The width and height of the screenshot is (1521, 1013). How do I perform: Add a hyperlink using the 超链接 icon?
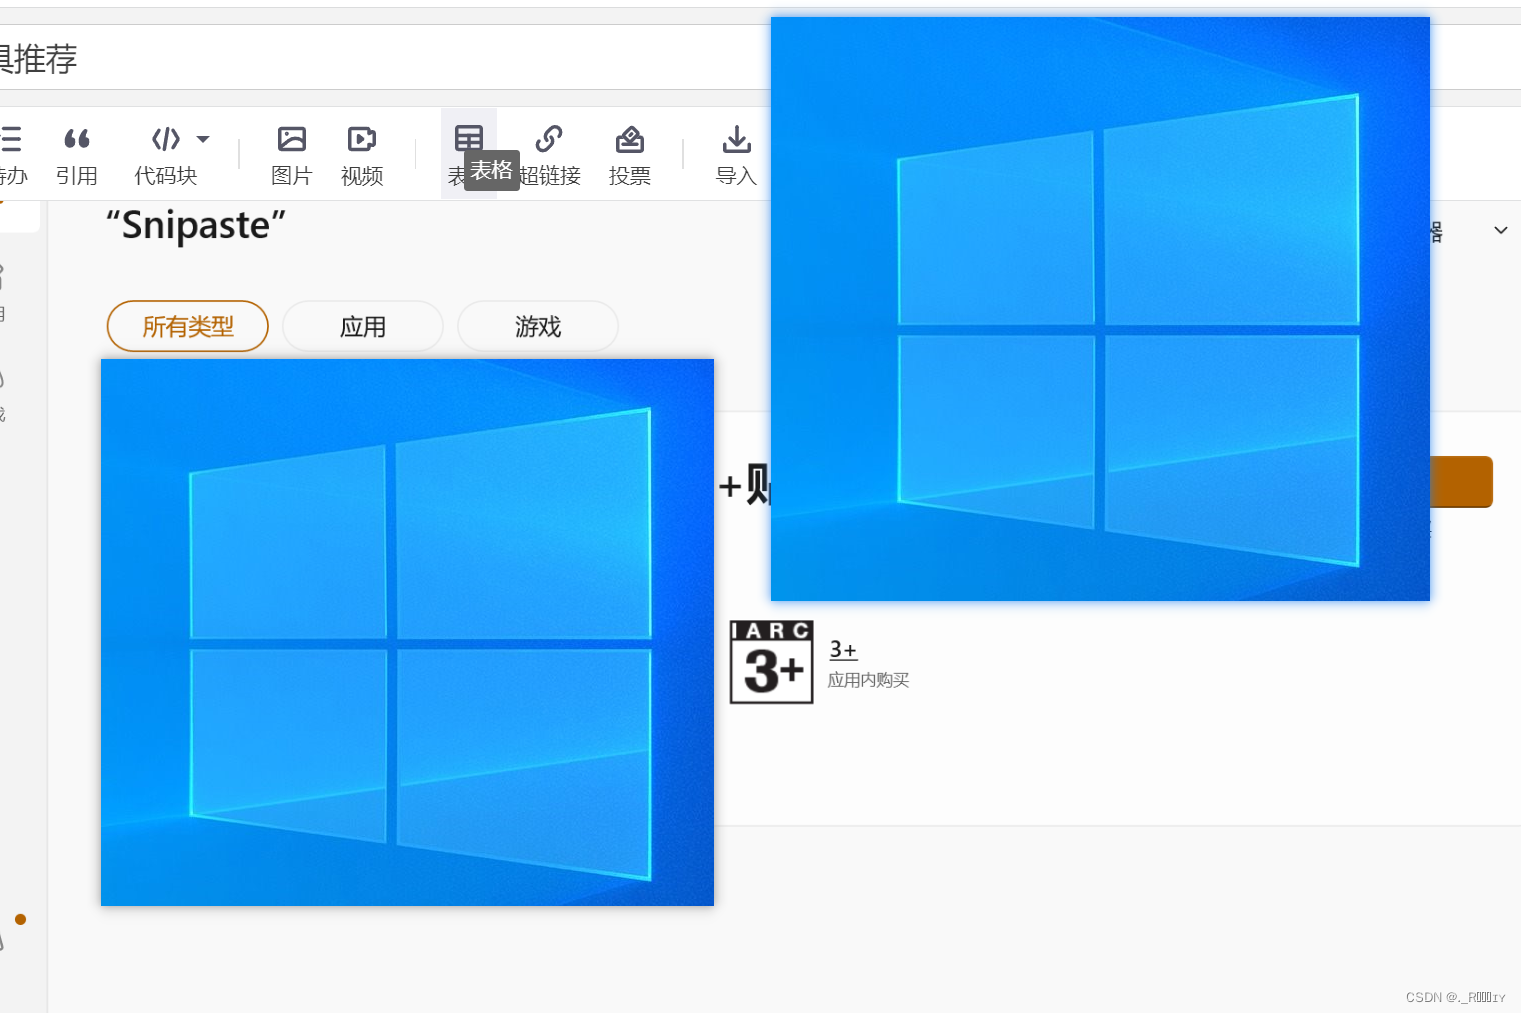point(549,140)
